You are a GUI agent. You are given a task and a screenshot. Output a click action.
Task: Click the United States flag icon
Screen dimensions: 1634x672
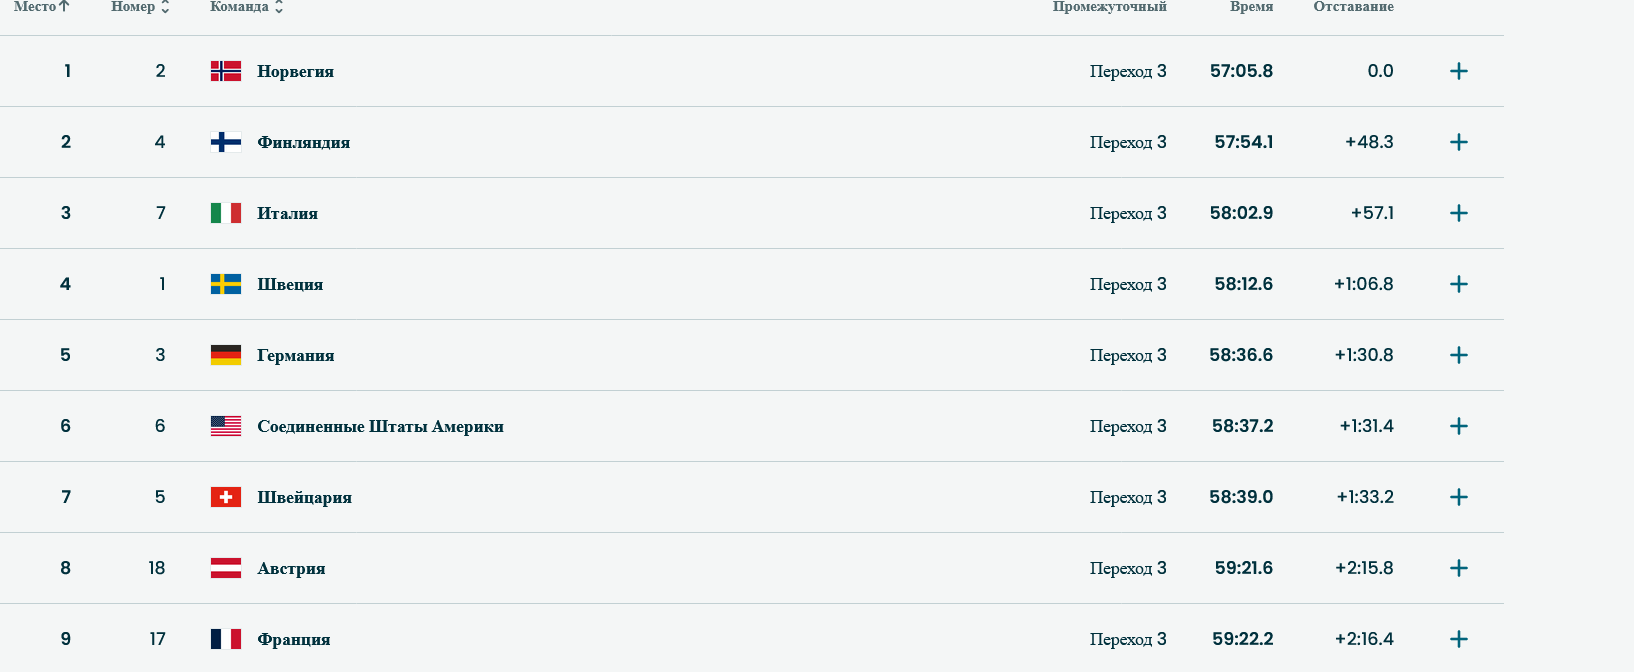coord(225,426)
